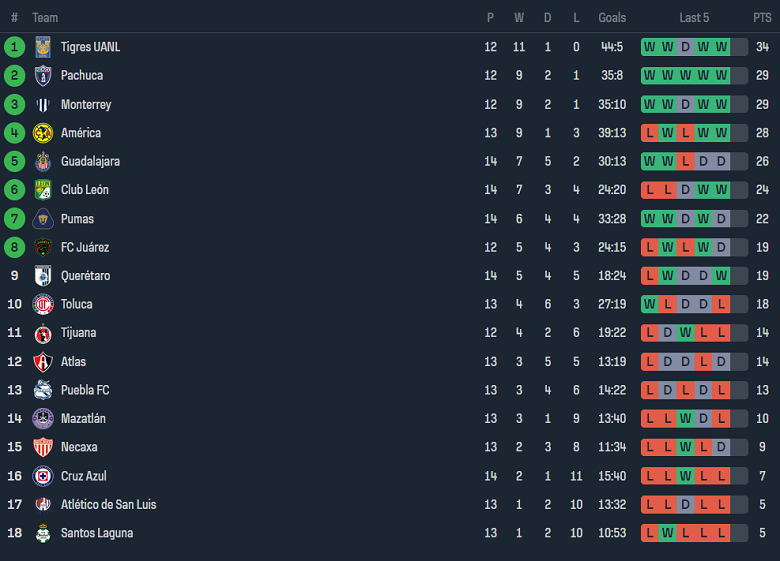The height and width of the screenshot is (561, 780).
Task: Click the Santos Laguna club logo
Action: click(43, 533)
